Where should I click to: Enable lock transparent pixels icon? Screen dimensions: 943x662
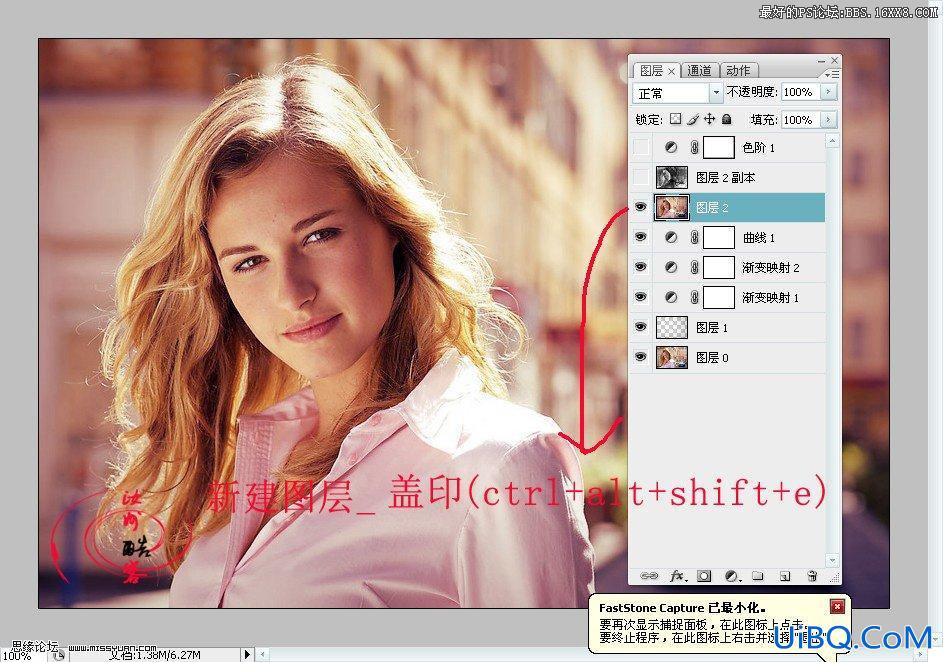point(675,119)
